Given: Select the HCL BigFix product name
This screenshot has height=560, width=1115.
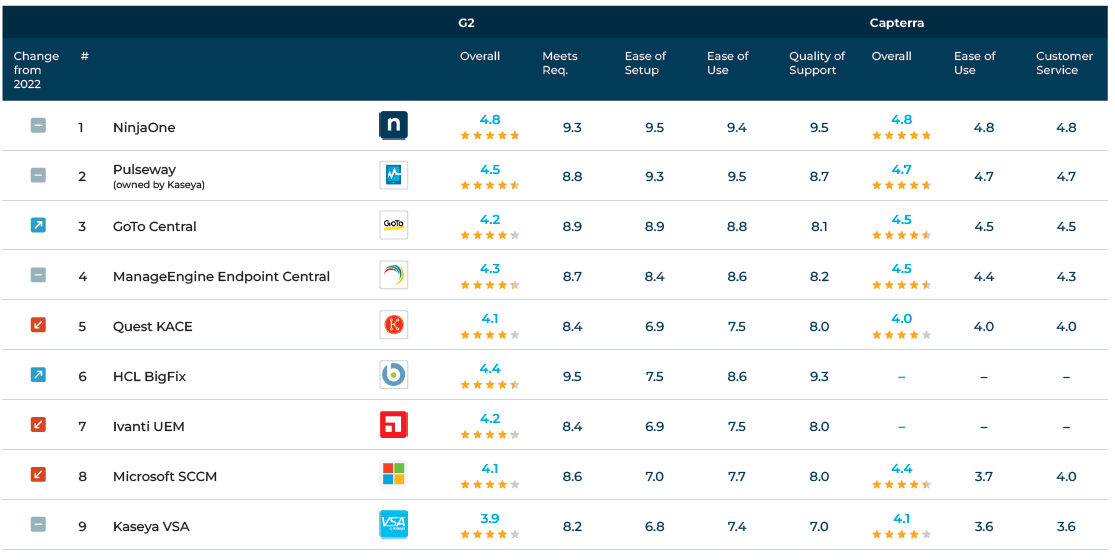Looking at the screenshot, I should (149, 377).
